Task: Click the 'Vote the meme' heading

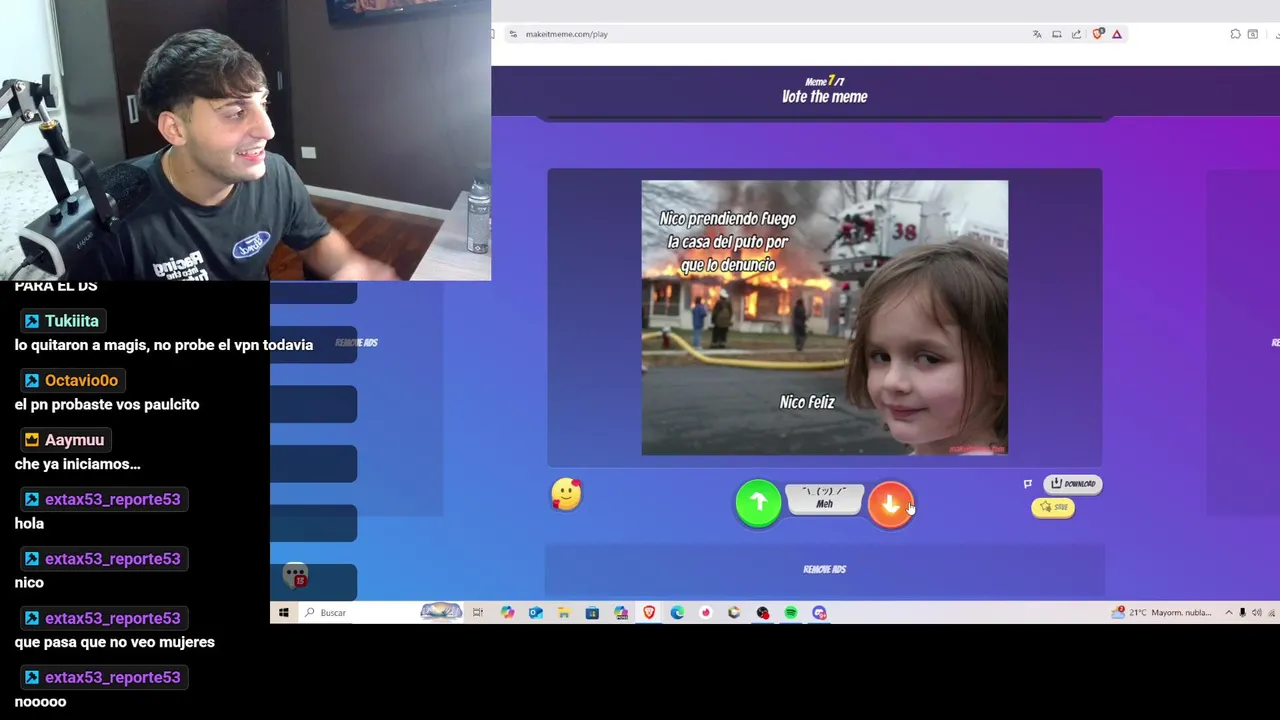Action: point(824,97)
